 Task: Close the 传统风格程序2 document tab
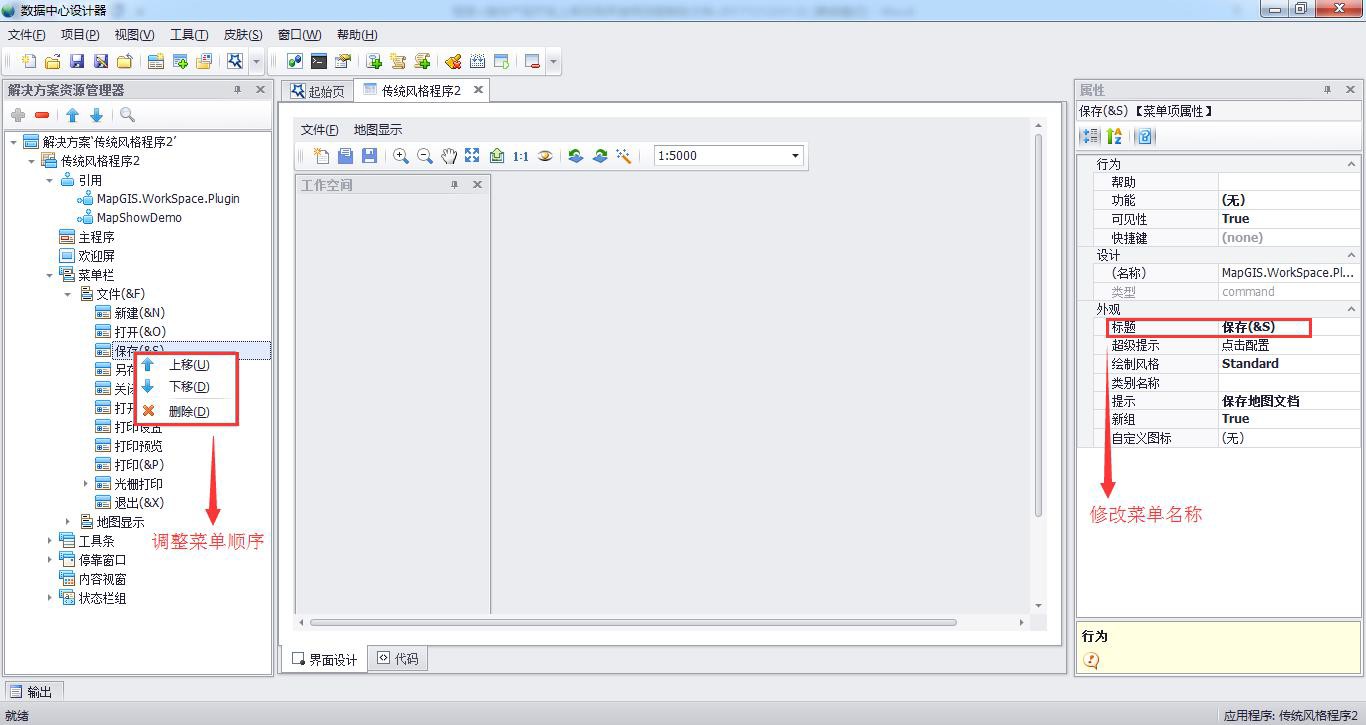478,90
